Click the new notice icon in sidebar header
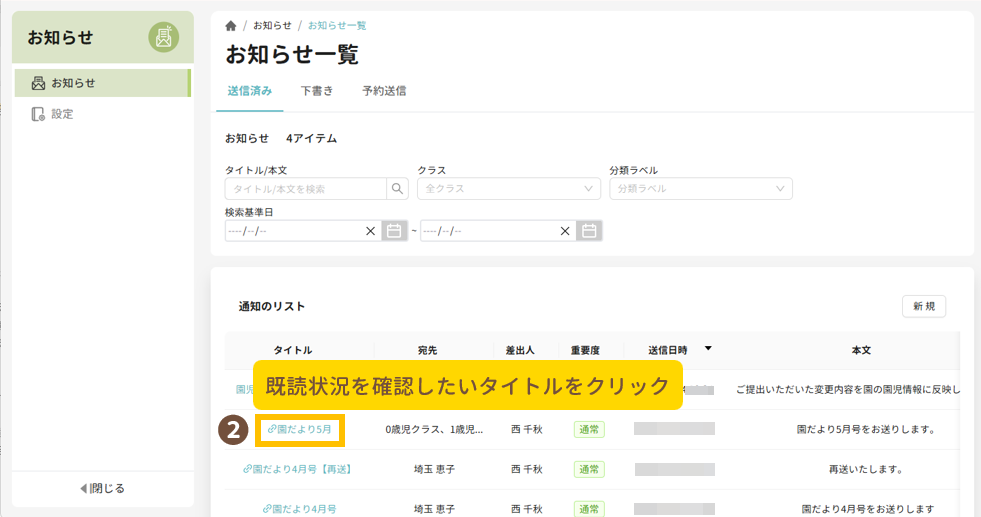The width and height of the screenshot is (981, 517). (164, 38)
